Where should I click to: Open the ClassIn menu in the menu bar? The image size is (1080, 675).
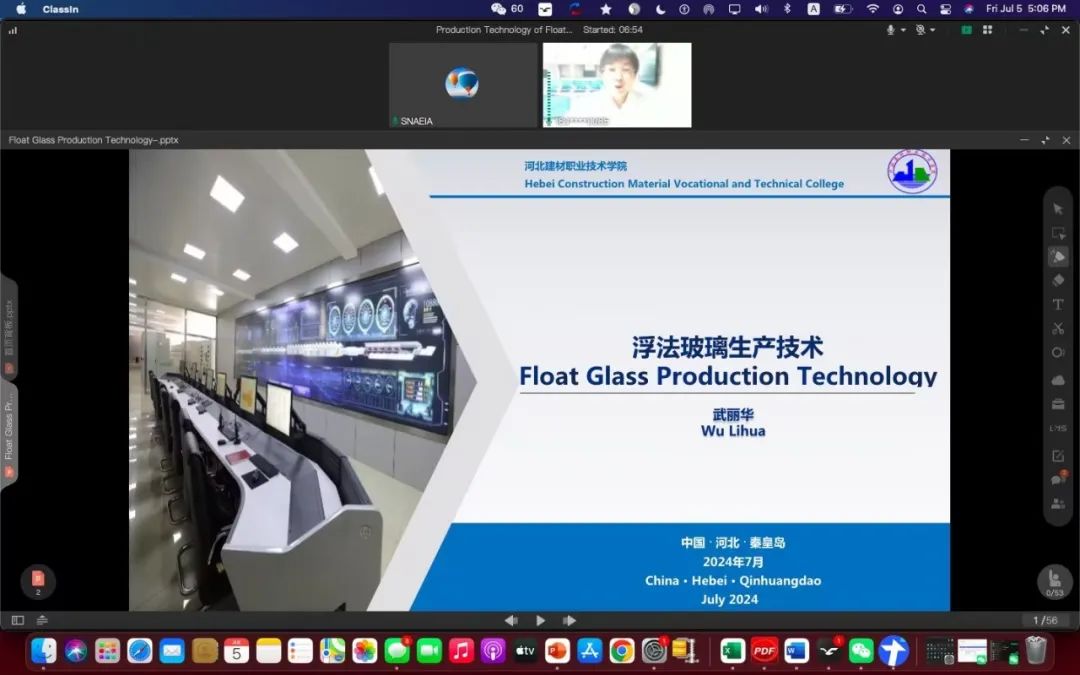pos(61,9)
